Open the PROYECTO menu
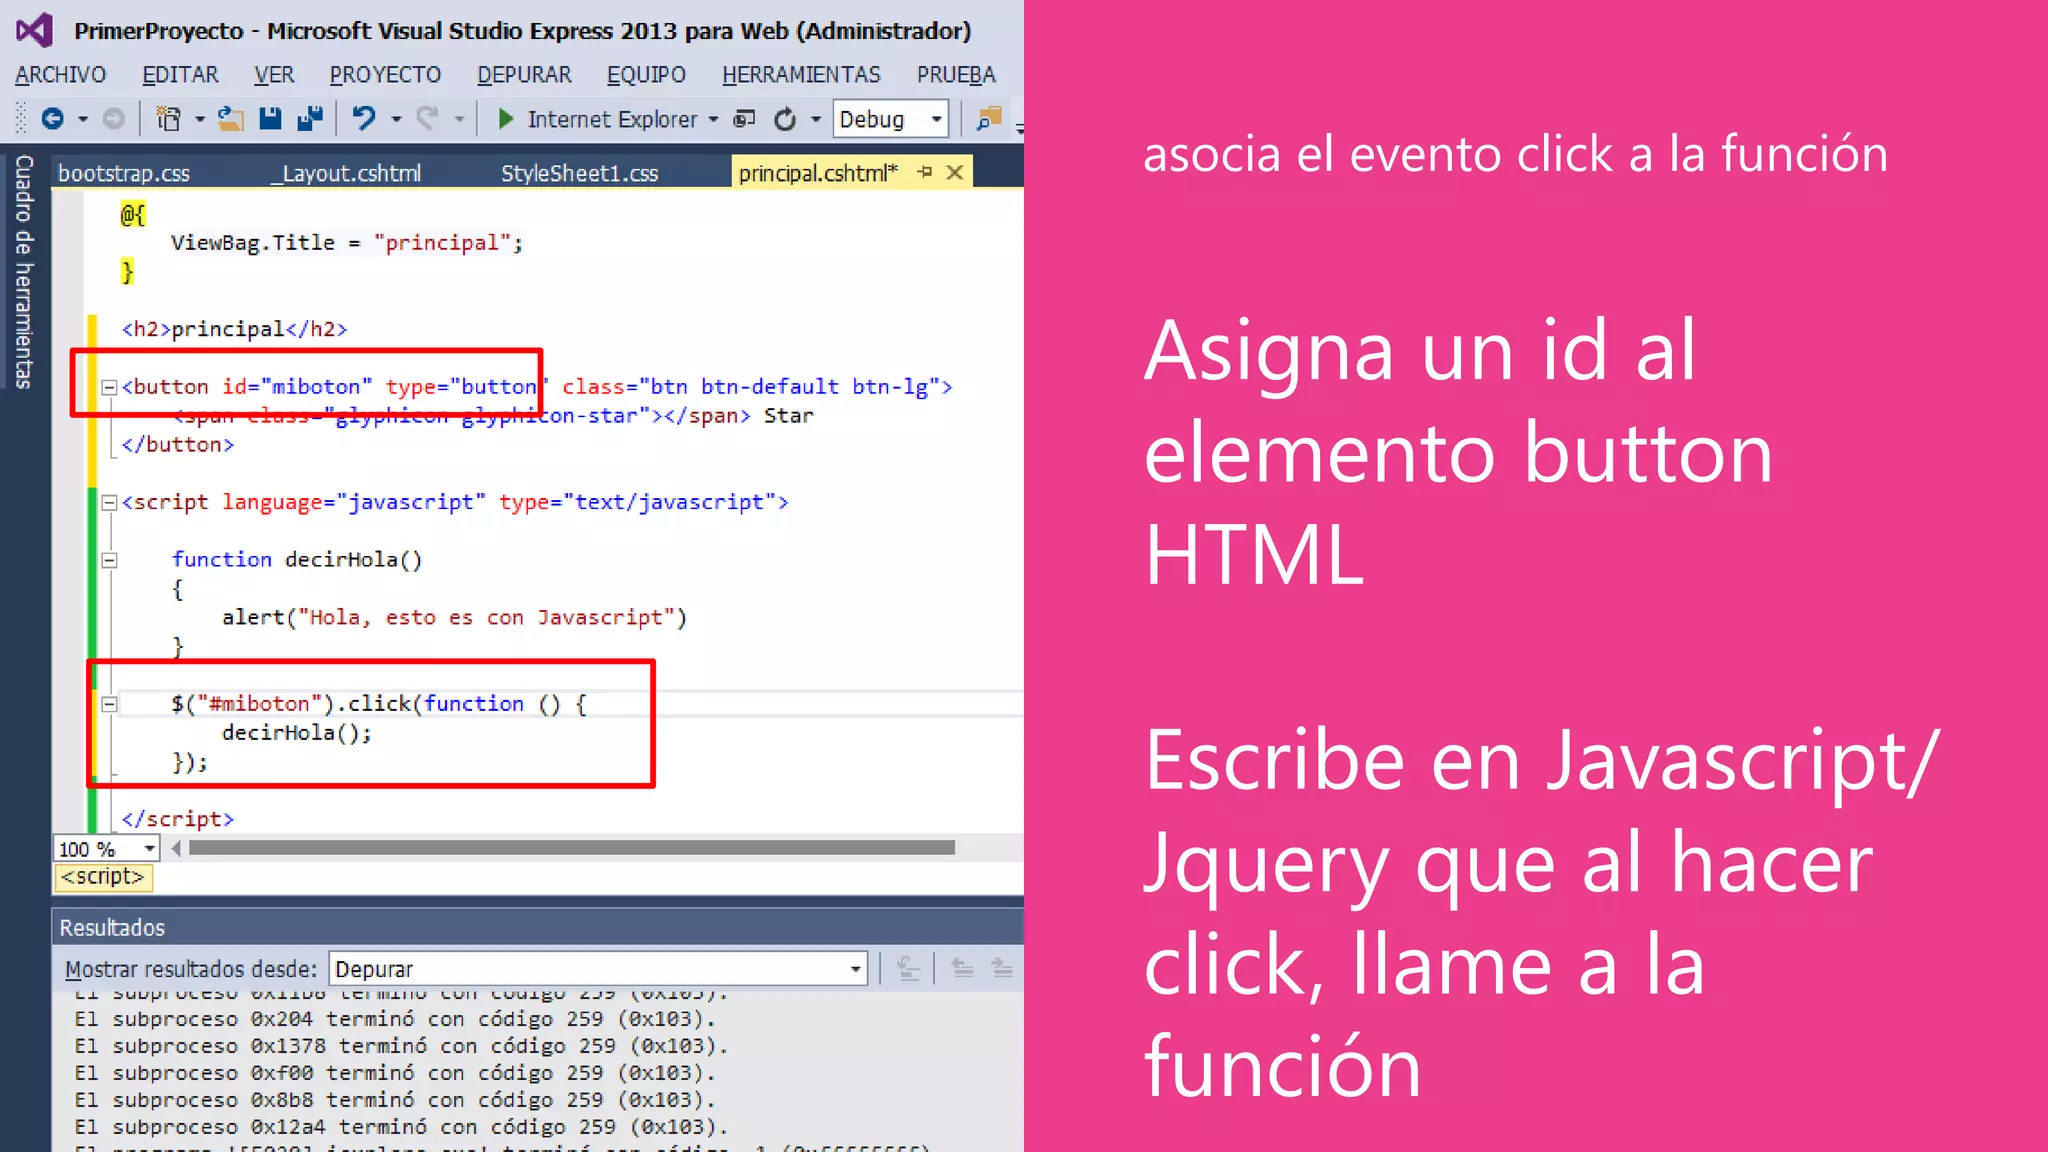 pos(385,75)
